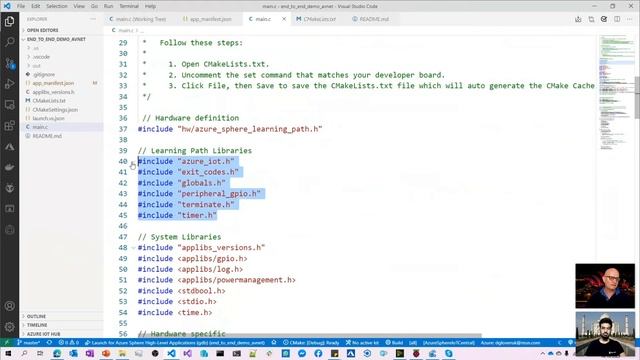The image size is (640, 360).
Task: Open the Help menu
Action: tap(150, 6)
